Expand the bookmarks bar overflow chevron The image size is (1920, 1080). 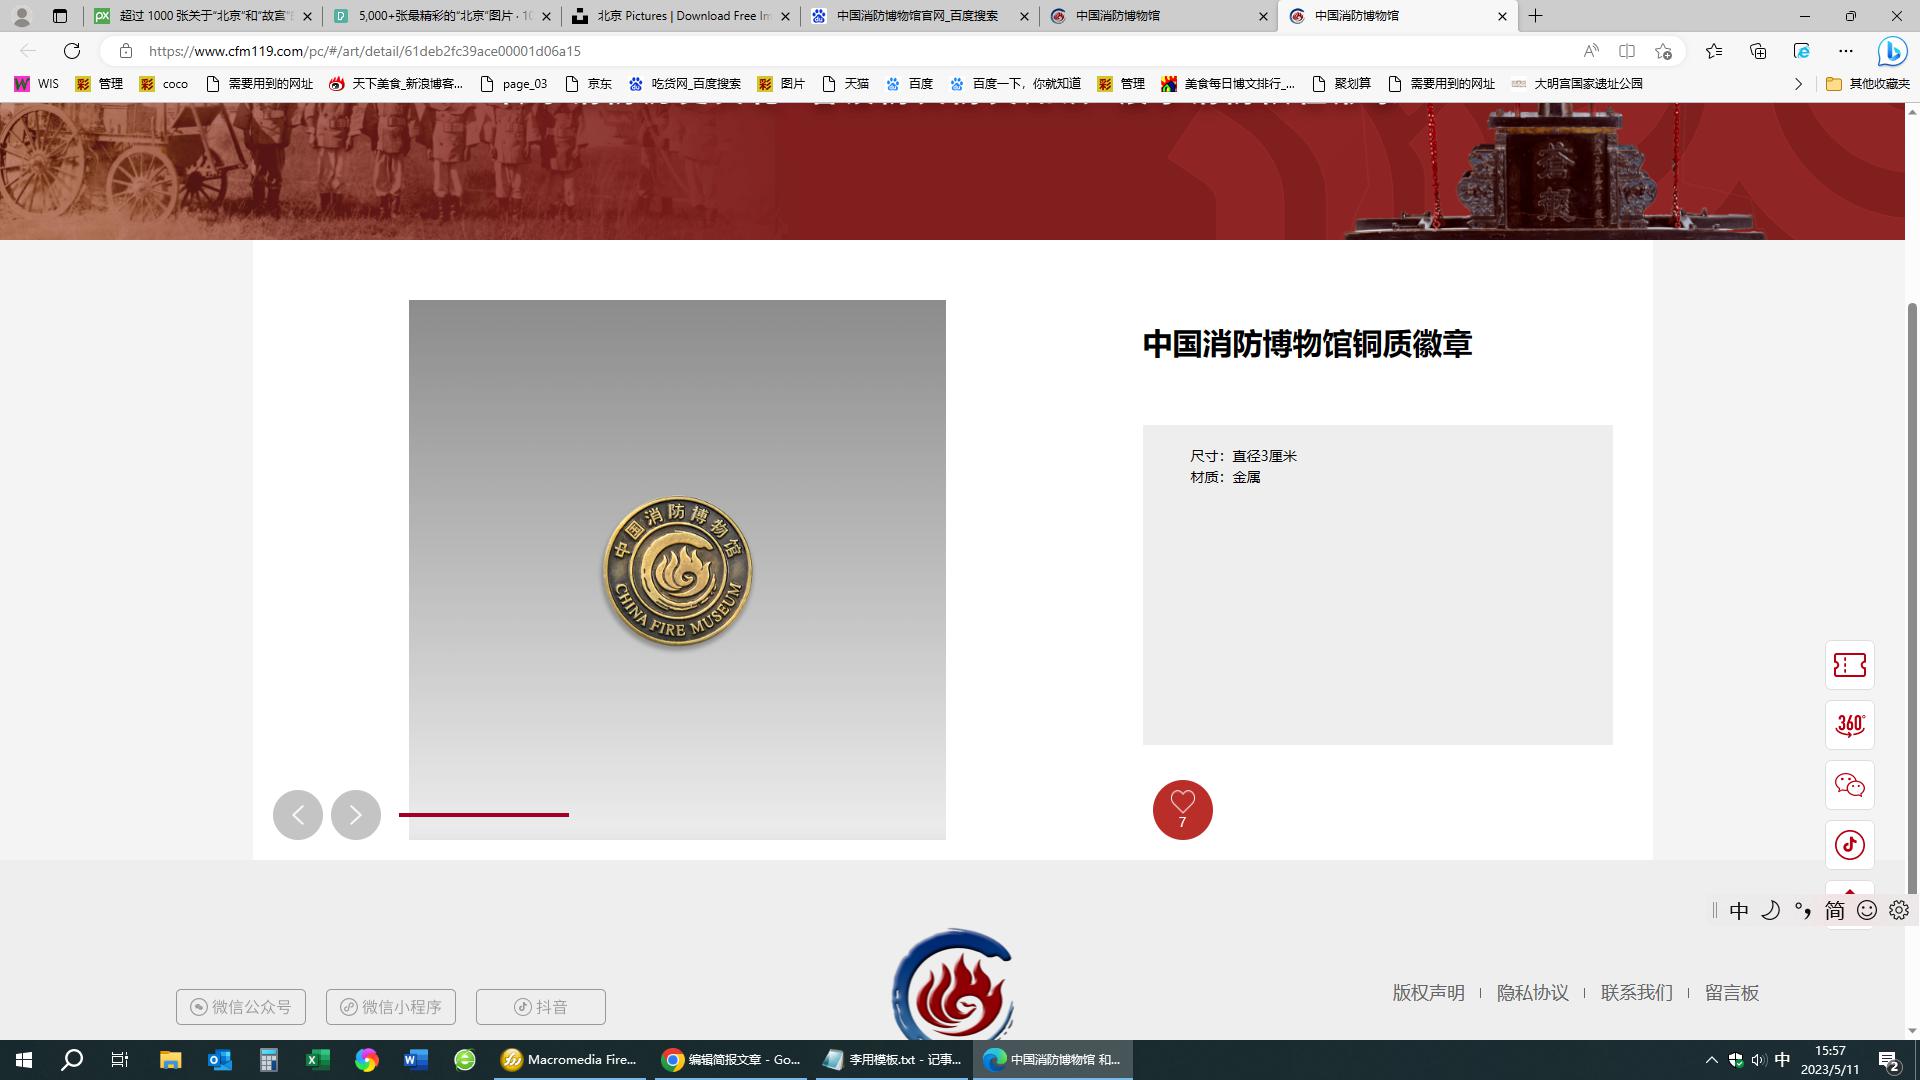1797,84
